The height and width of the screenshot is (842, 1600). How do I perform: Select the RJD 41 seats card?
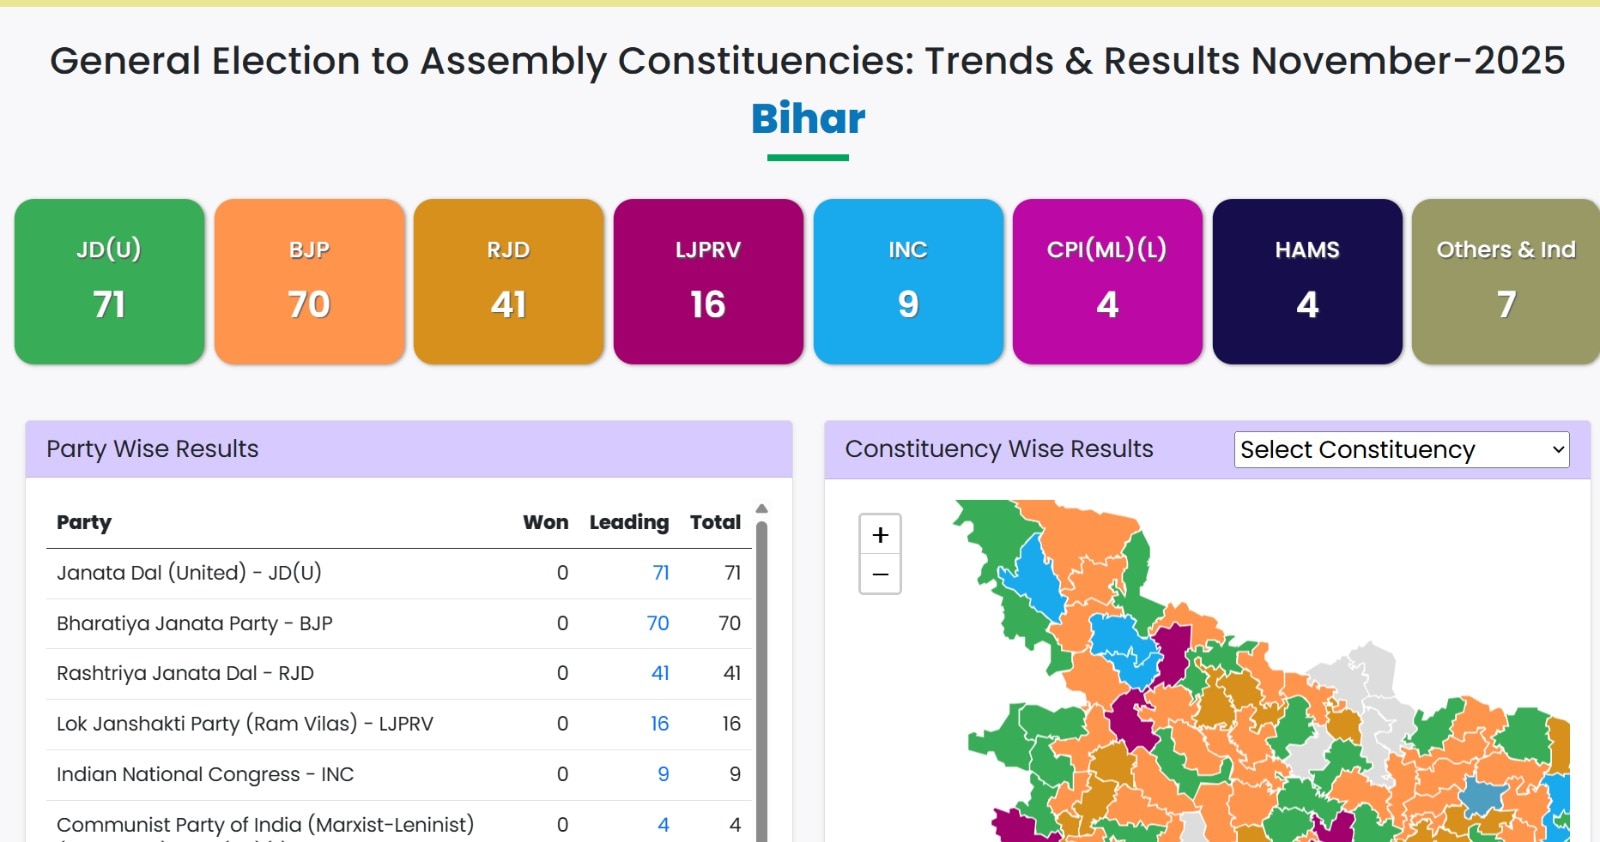point(508,281)
